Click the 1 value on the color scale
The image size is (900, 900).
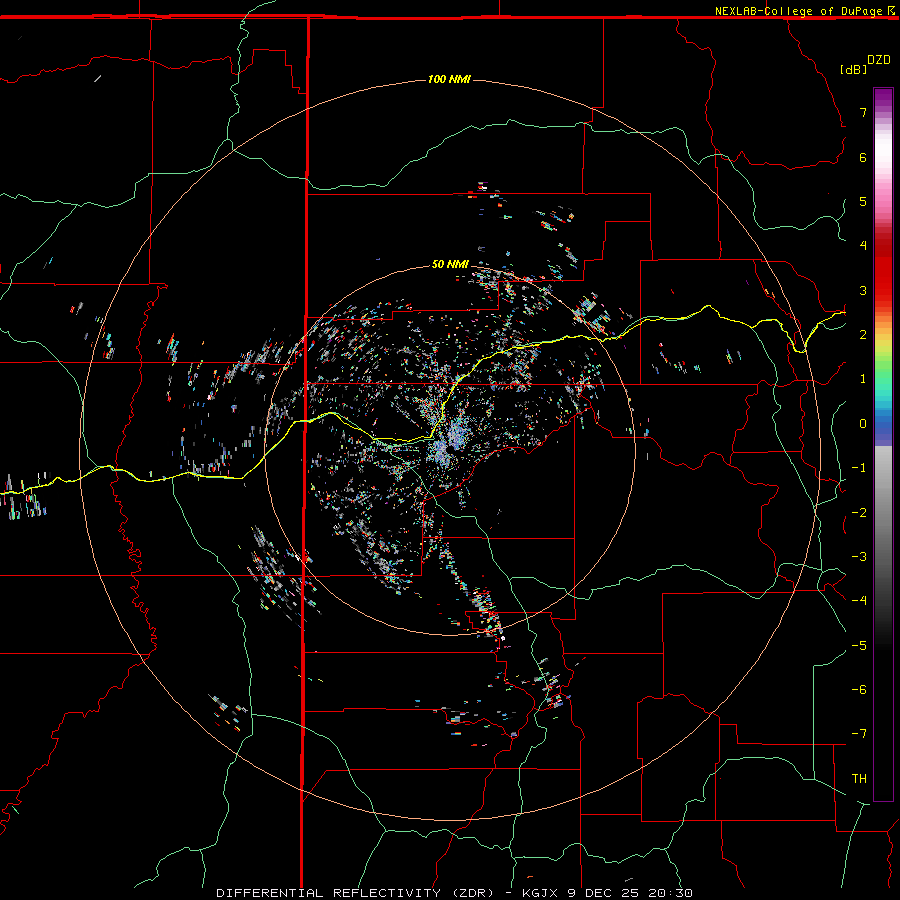tap(863, 379)
